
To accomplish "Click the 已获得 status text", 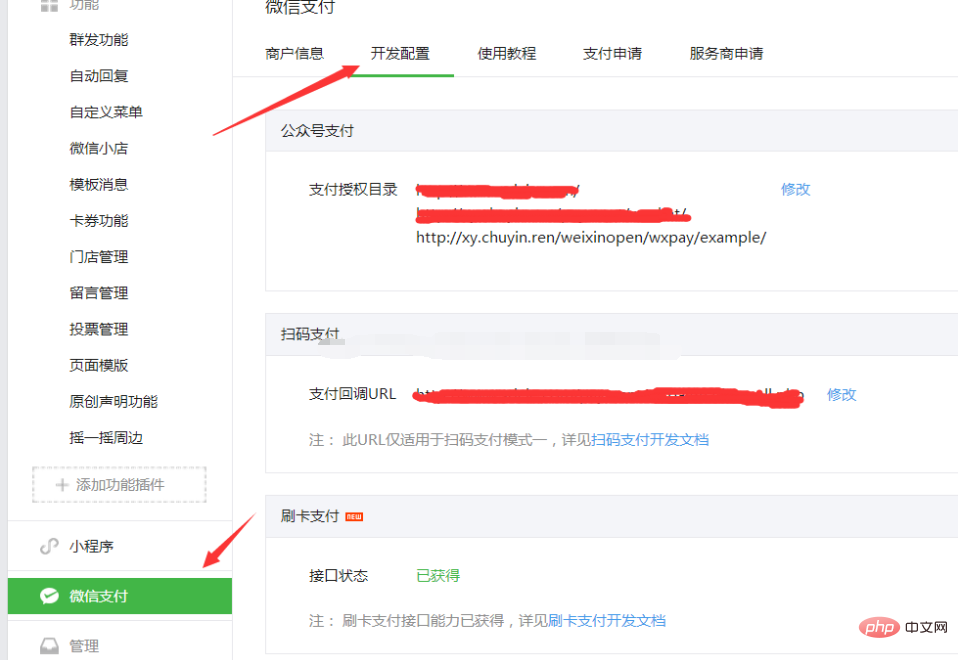I will pos(438,576).
